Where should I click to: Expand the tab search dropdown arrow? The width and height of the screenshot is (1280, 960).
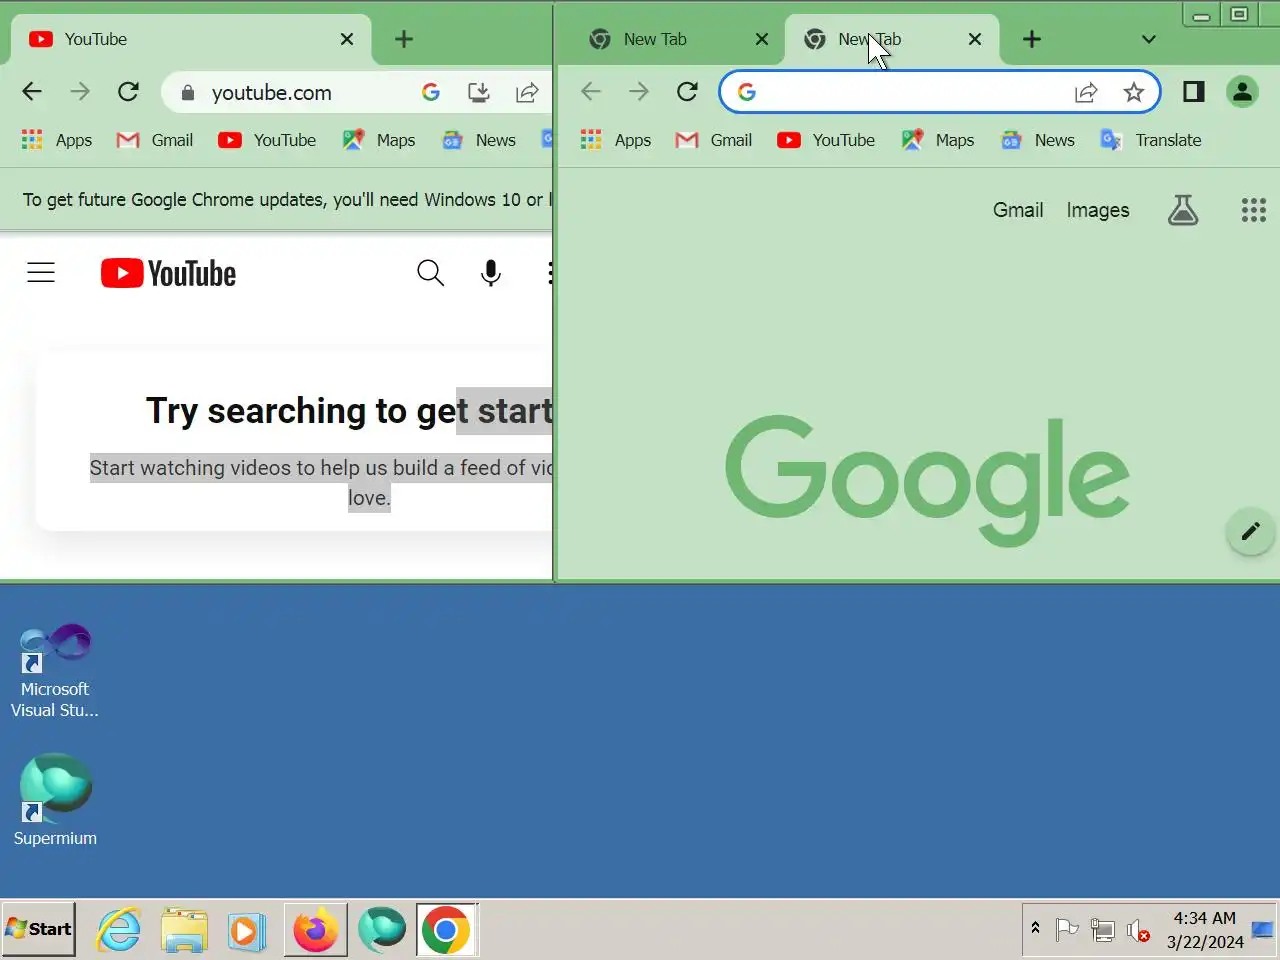[1148, 39]
